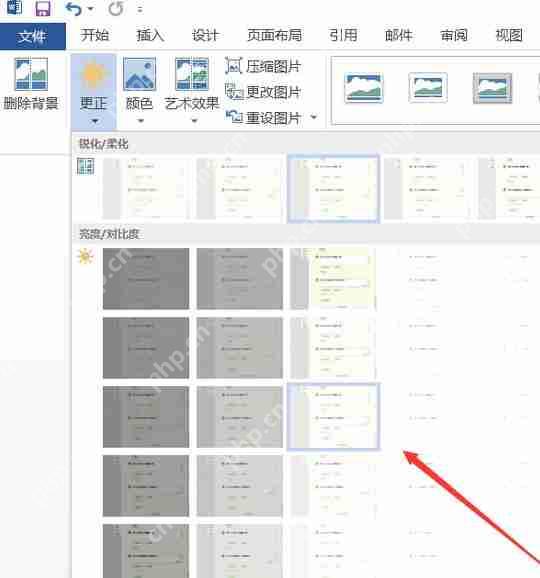
Task: Pick third preset in fourth brightness row
Action: click(333, 485)
